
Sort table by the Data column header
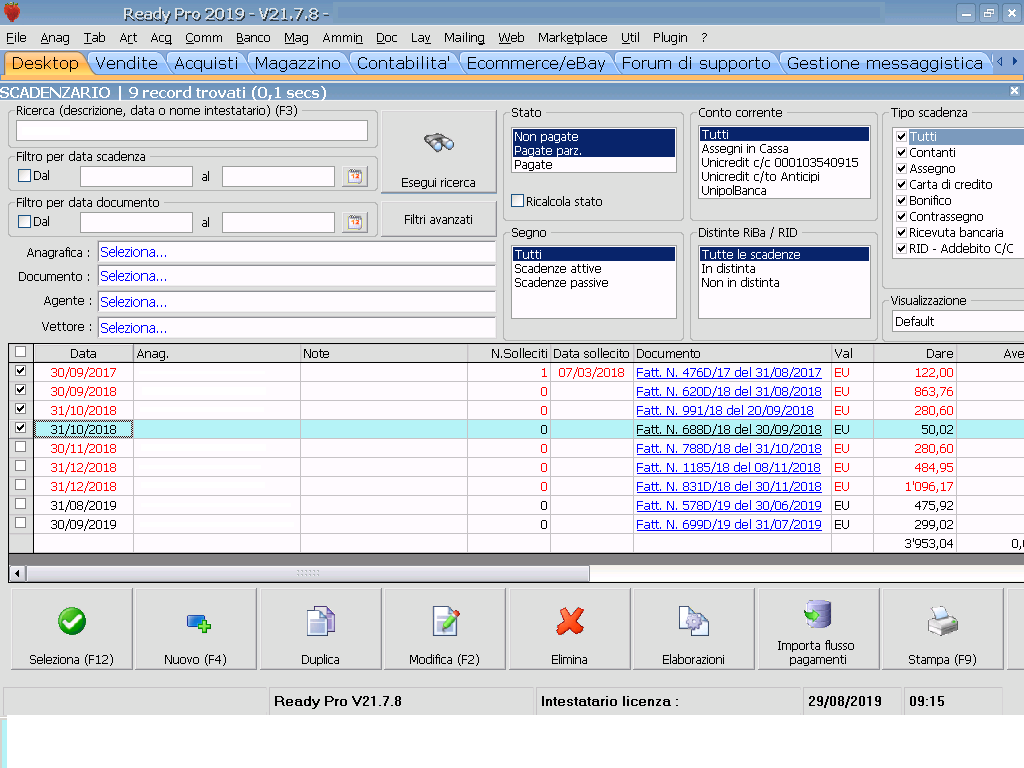(x=83, y=353)
